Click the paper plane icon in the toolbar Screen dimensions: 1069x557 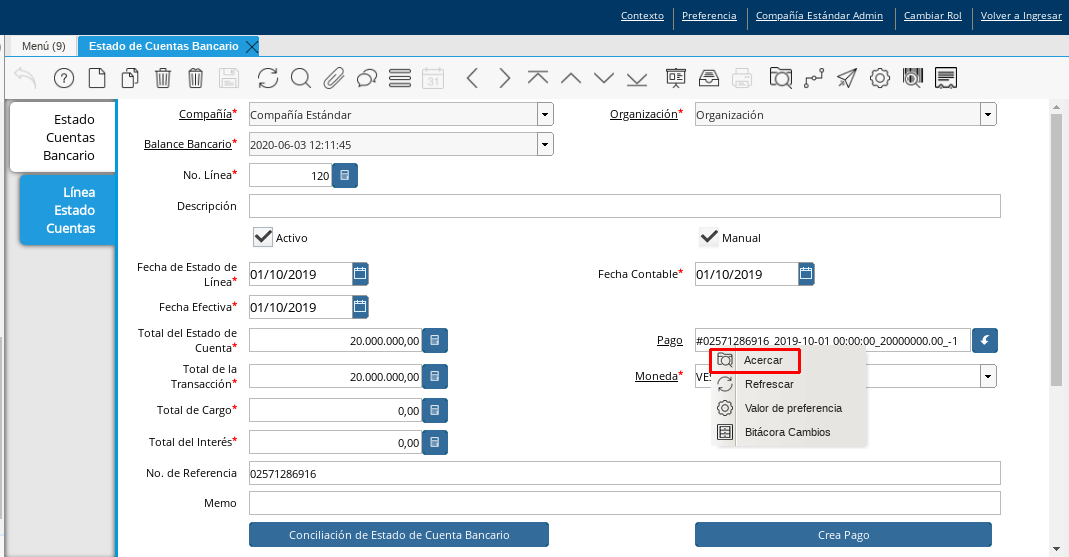click(847, 78)
